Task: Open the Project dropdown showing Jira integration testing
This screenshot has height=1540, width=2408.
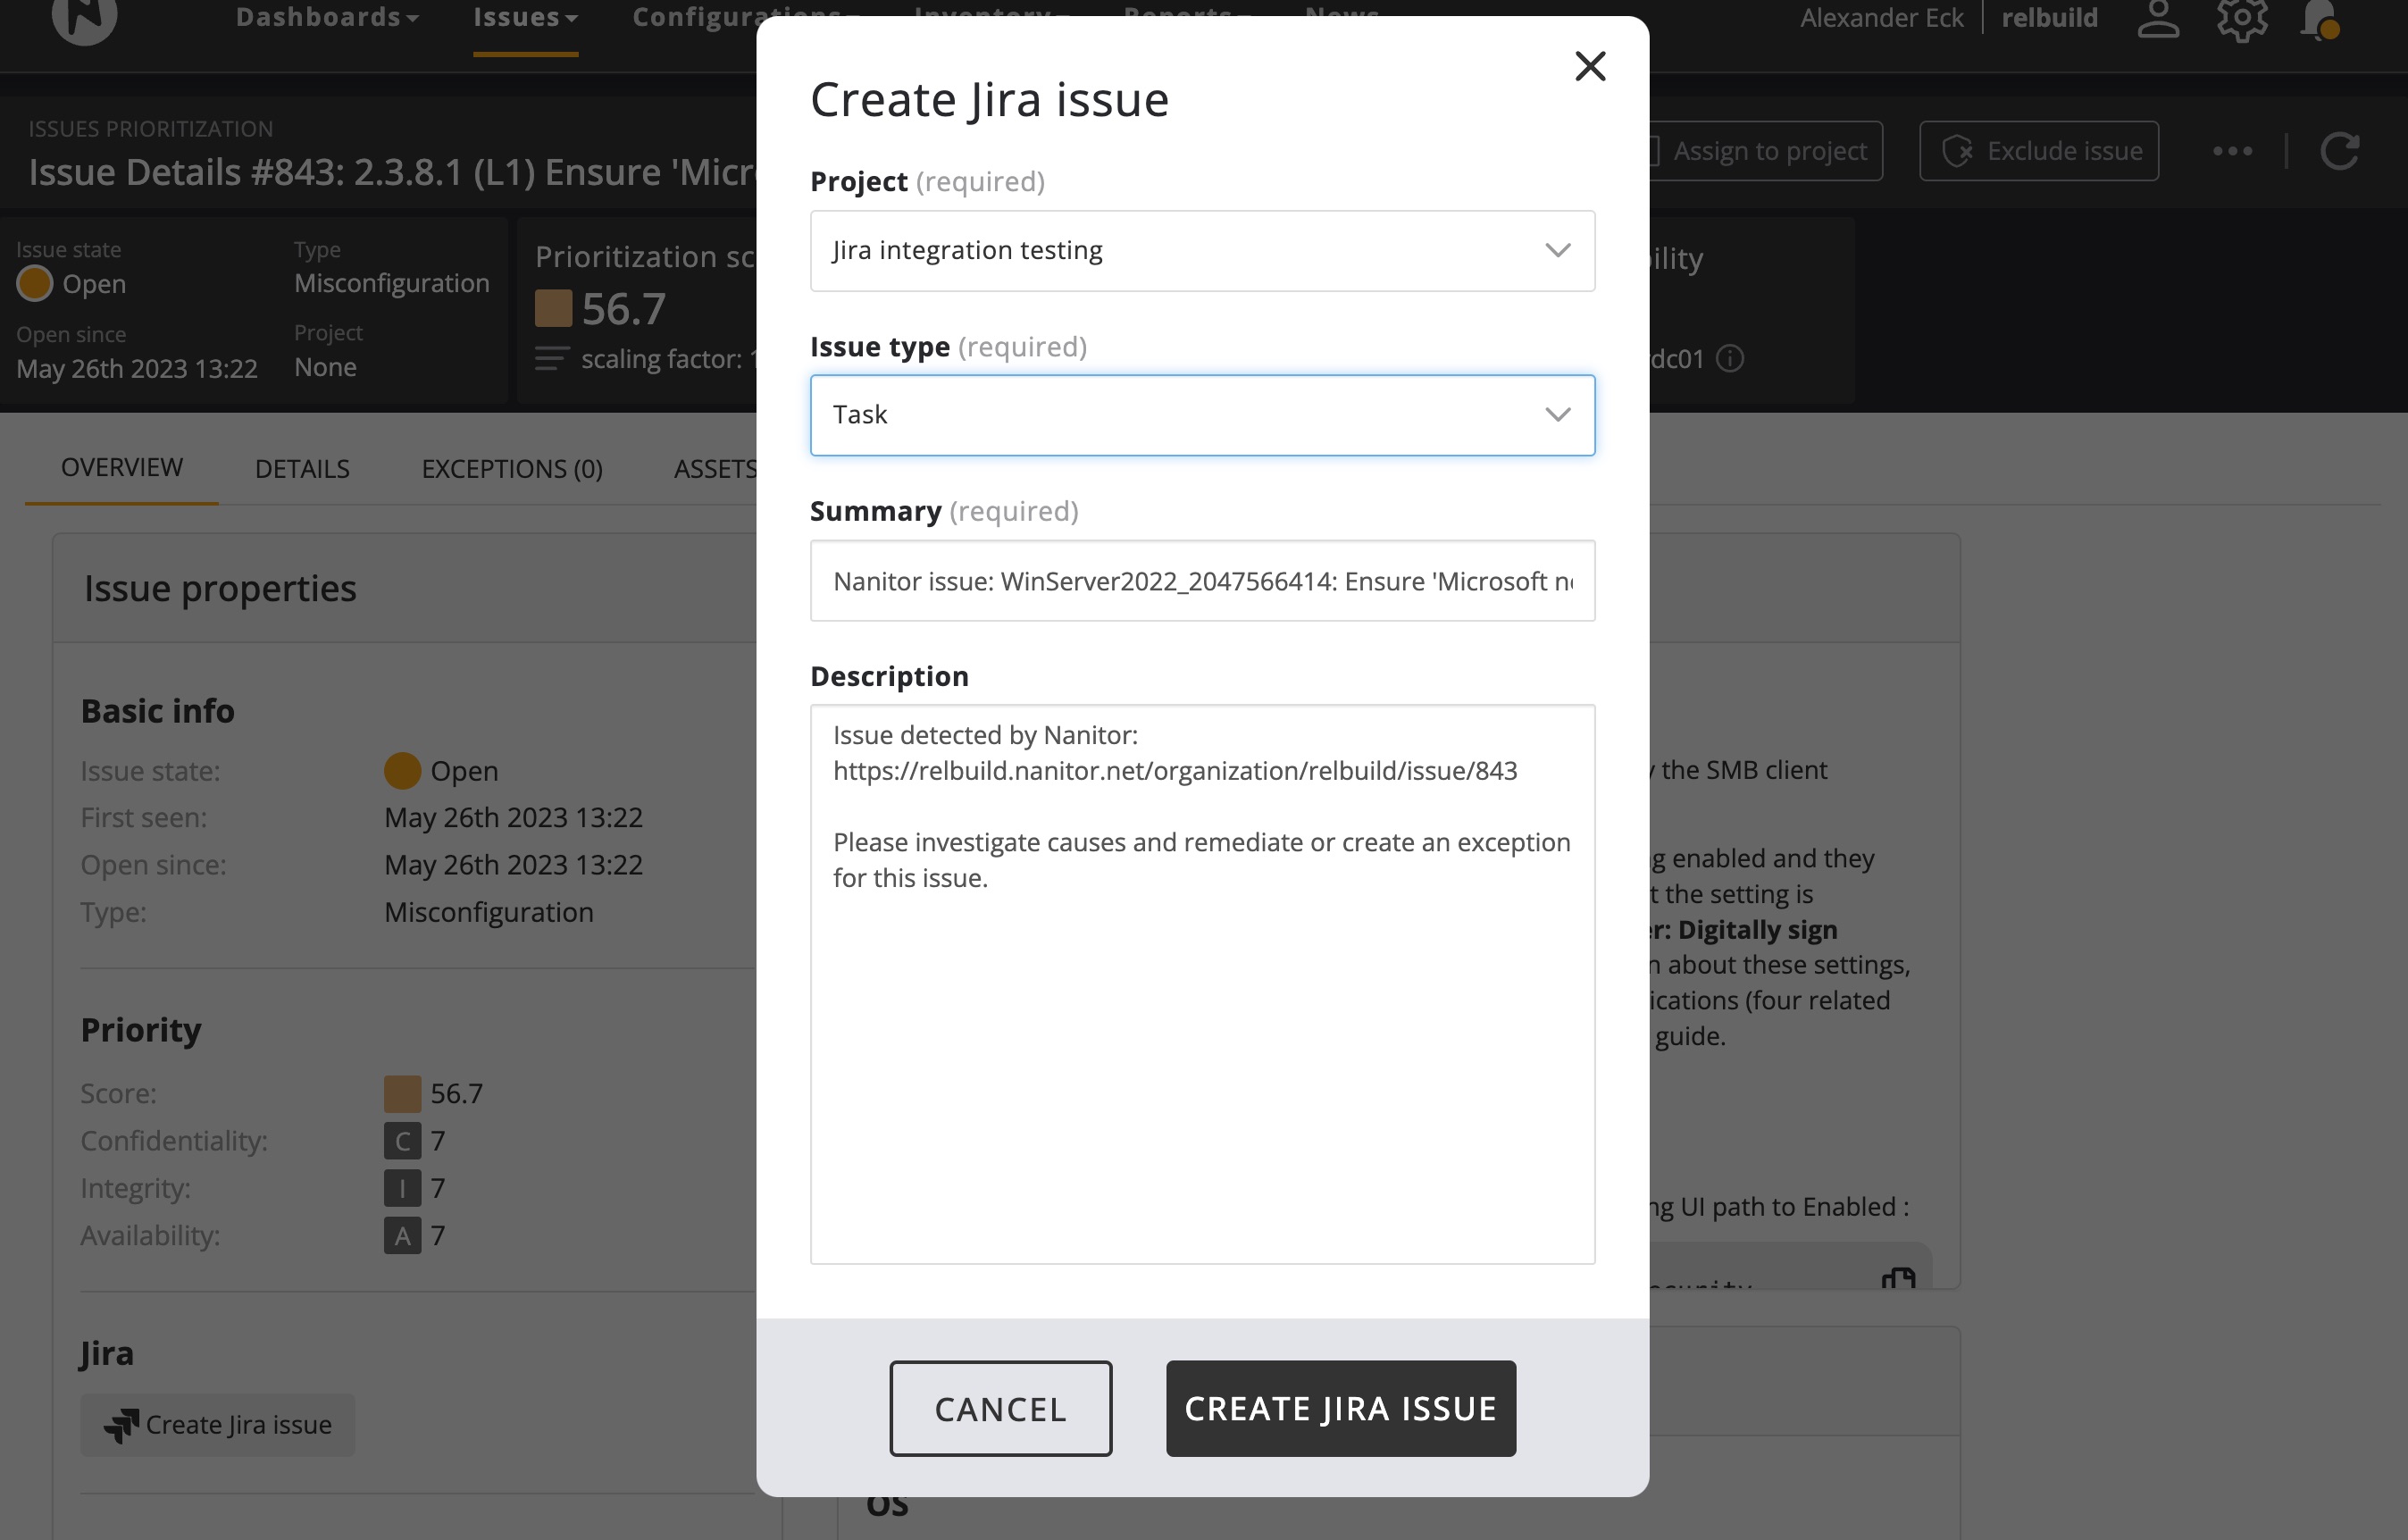Action: pos(1202,250)
